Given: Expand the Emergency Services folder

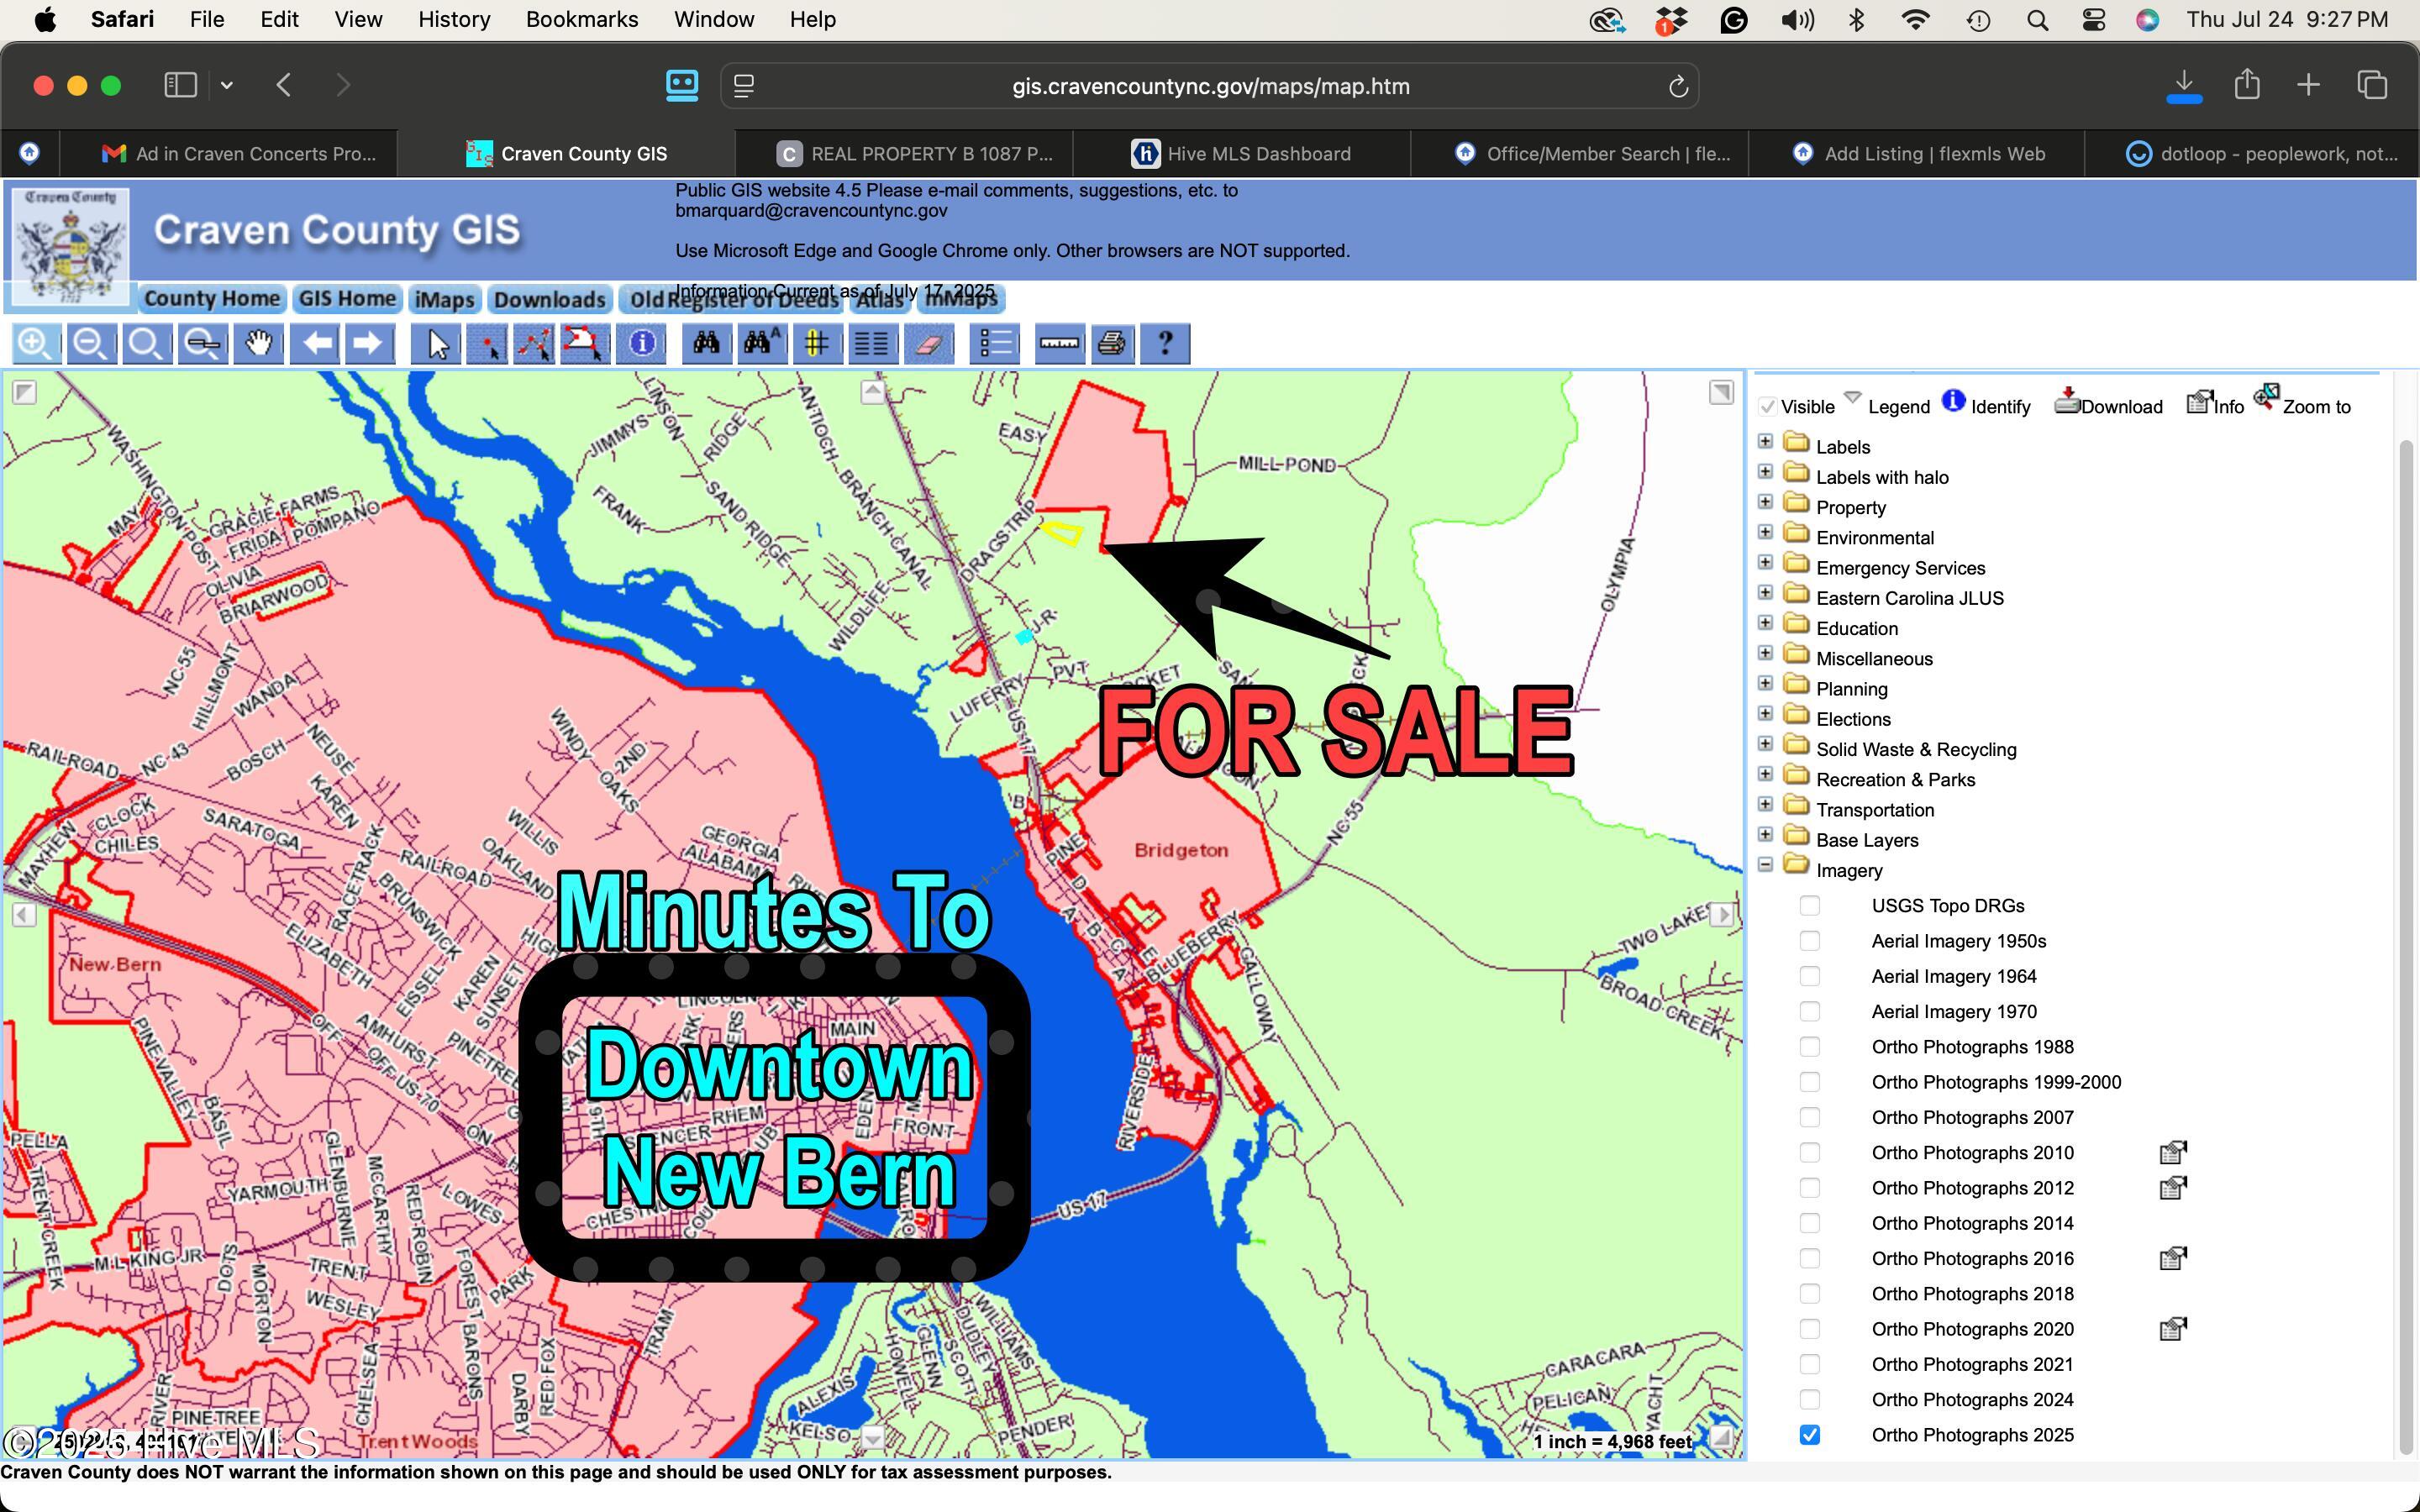Looking at the screenshot, I should point(1765,562).
